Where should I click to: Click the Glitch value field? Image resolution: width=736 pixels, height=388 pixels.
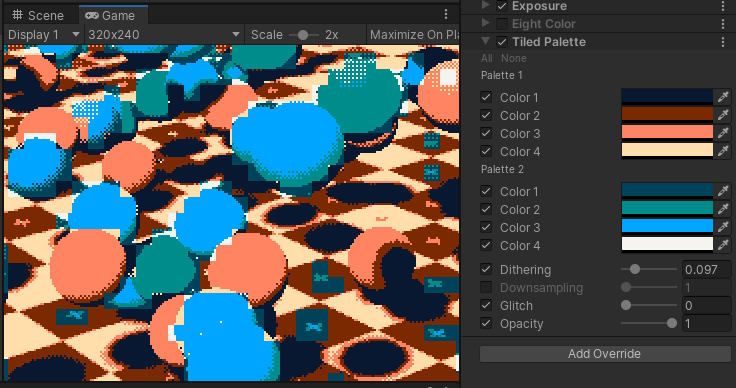pos(706,305)
